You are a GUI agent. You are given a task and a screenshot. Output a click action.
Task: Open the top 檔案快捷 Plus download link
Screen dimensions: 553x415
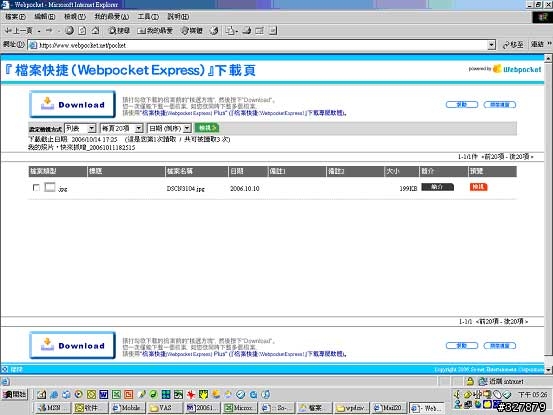tap(243, 113)
